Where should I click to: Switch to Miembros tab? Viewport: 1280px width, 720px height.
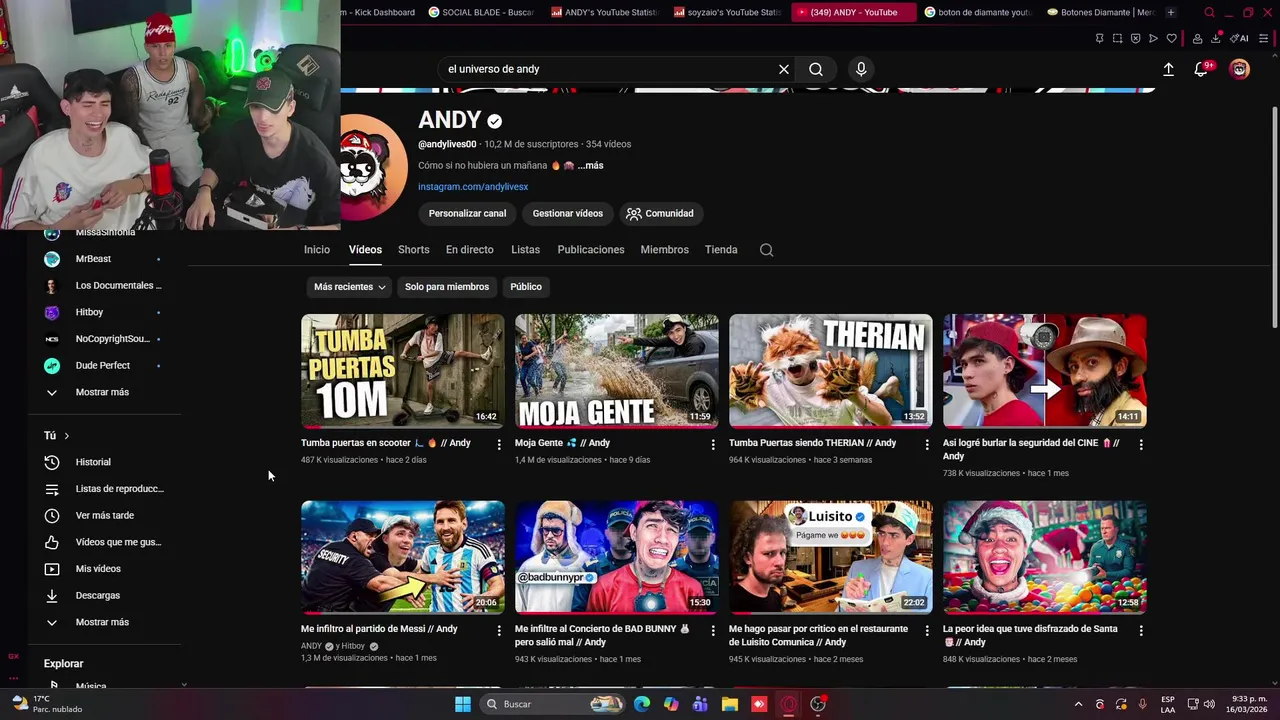click(664, 250)
